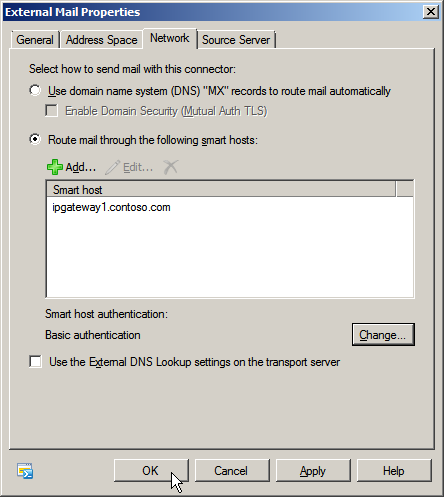Image resolution: width=444 pixels, height=497 pixels.
Task: Select Route mail through smart hosts option
Action: [x=35, y=139]
